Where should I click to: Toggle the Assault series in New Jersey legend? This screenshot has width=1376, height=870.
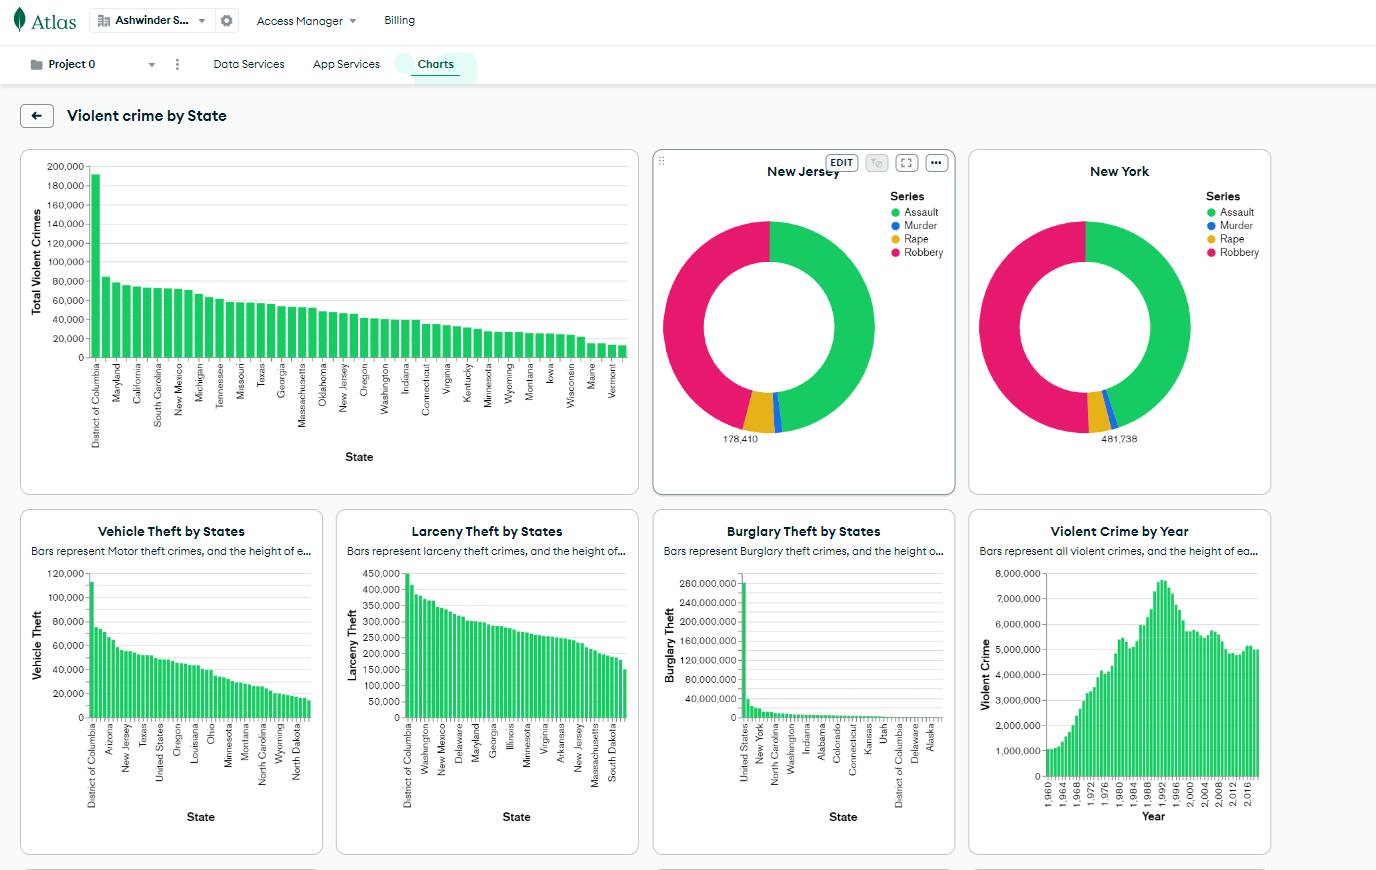coord(918,212)
